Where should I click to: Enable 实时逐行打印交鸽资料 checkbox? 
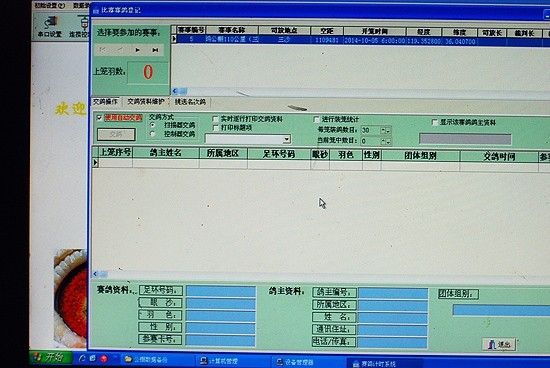click(216, 119)
